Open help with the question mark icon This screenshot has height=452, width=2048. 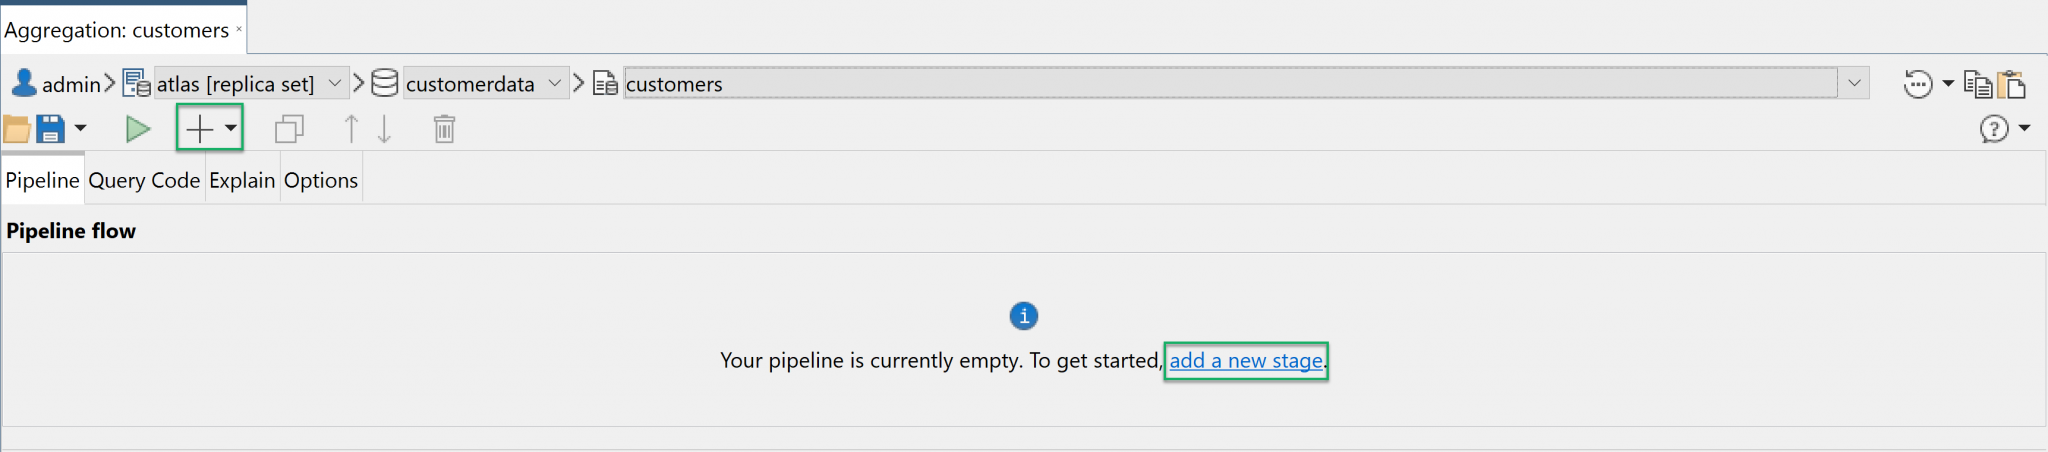pos(1994,129)
